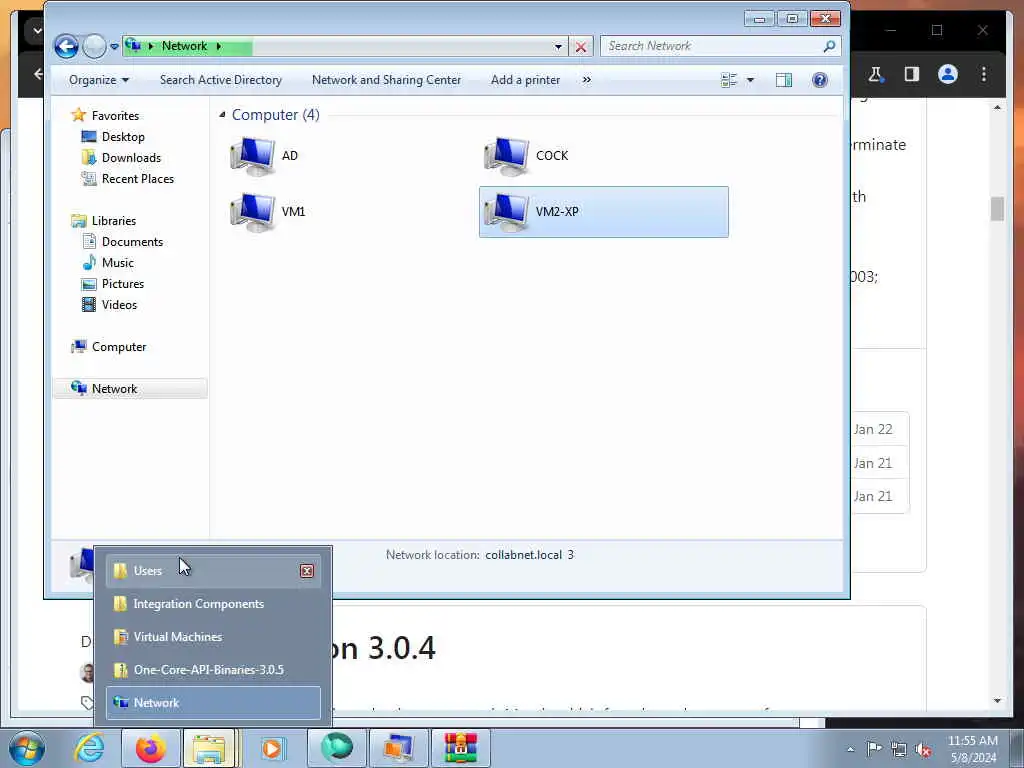Select Network in navigation pane

click(130, 389)
